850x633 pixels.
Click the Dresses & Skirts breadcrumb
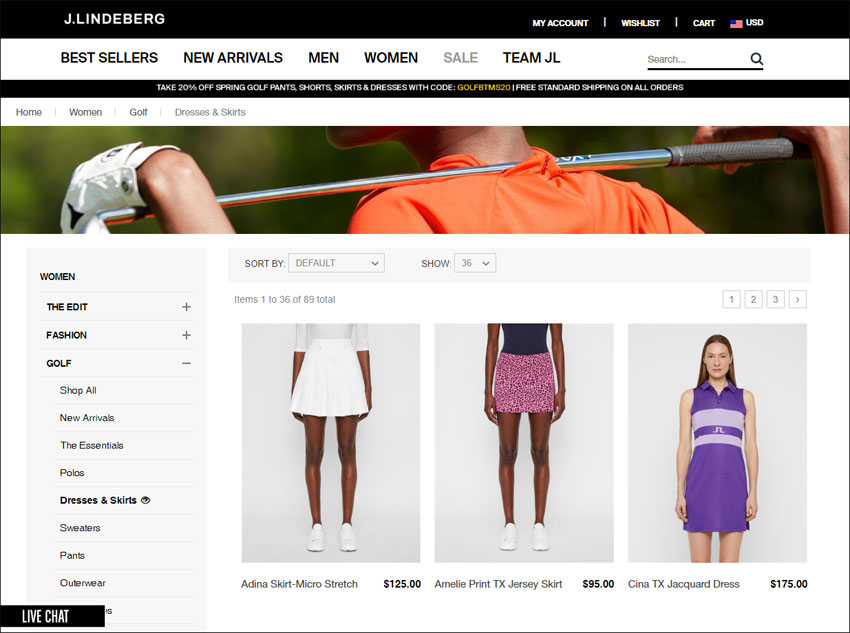(210, 112)
